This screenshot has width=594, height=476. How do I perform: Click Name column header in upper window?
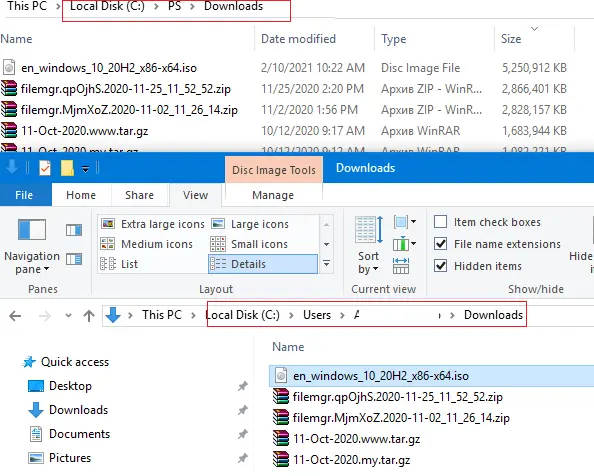tap(16, 39)
